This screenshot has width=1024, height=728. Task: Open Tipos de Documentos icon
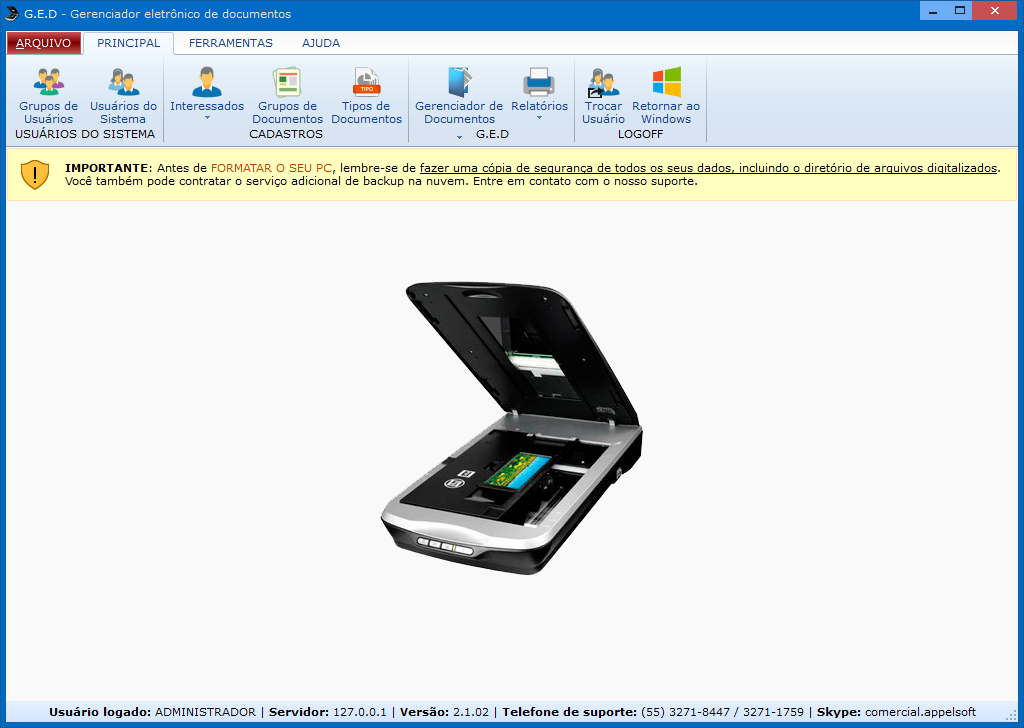[x=366, y=83]
